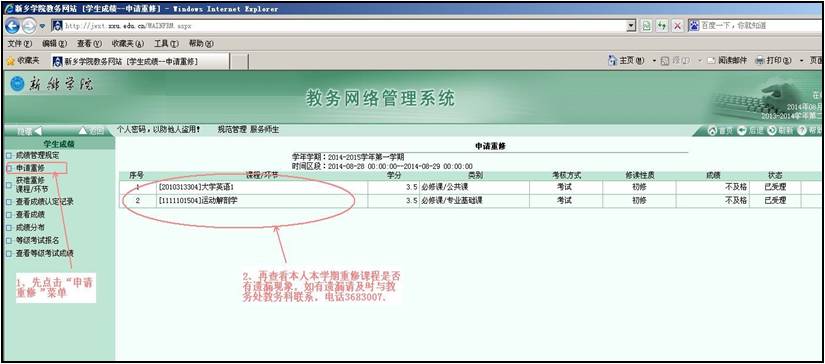The image size is (825, 364).
Task: Open the 编辑(E) menu
Action: [x=54, y=44]
